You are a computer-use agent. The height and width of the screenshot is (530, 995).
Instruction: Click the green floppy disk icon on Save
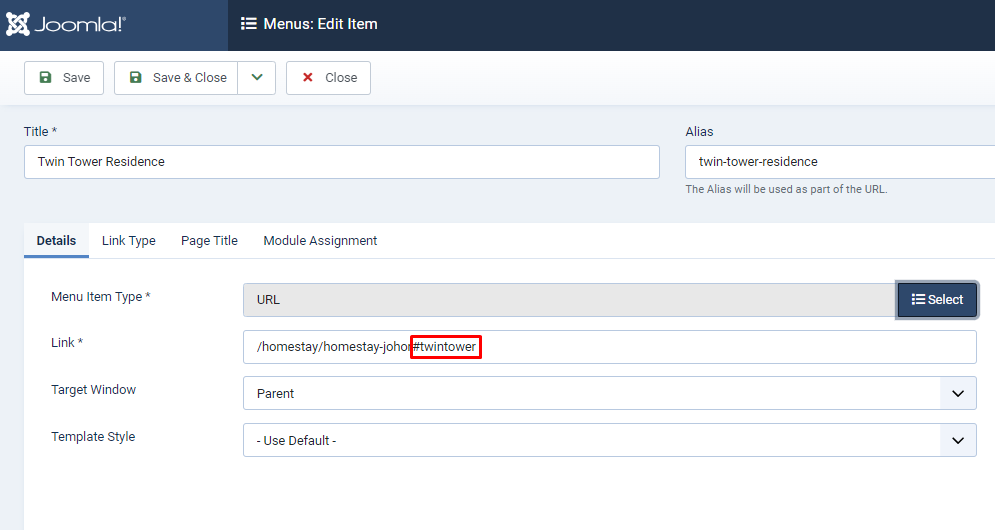click(x=46, y=77)
